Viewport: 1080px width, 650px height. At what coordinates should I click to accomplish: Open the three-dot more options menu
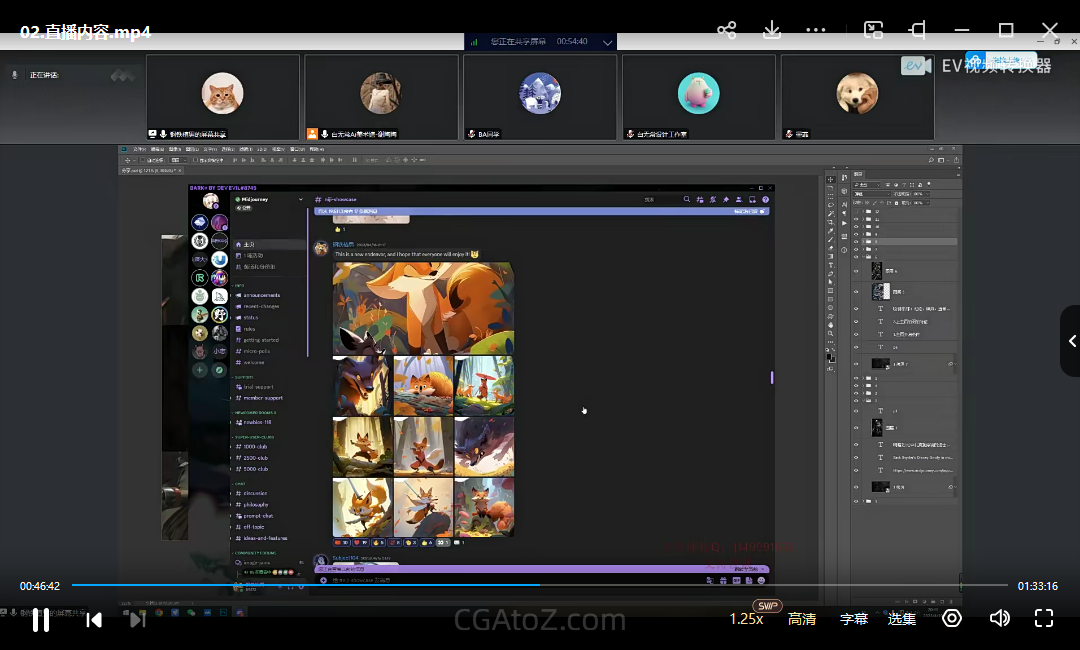click(816, 30)
